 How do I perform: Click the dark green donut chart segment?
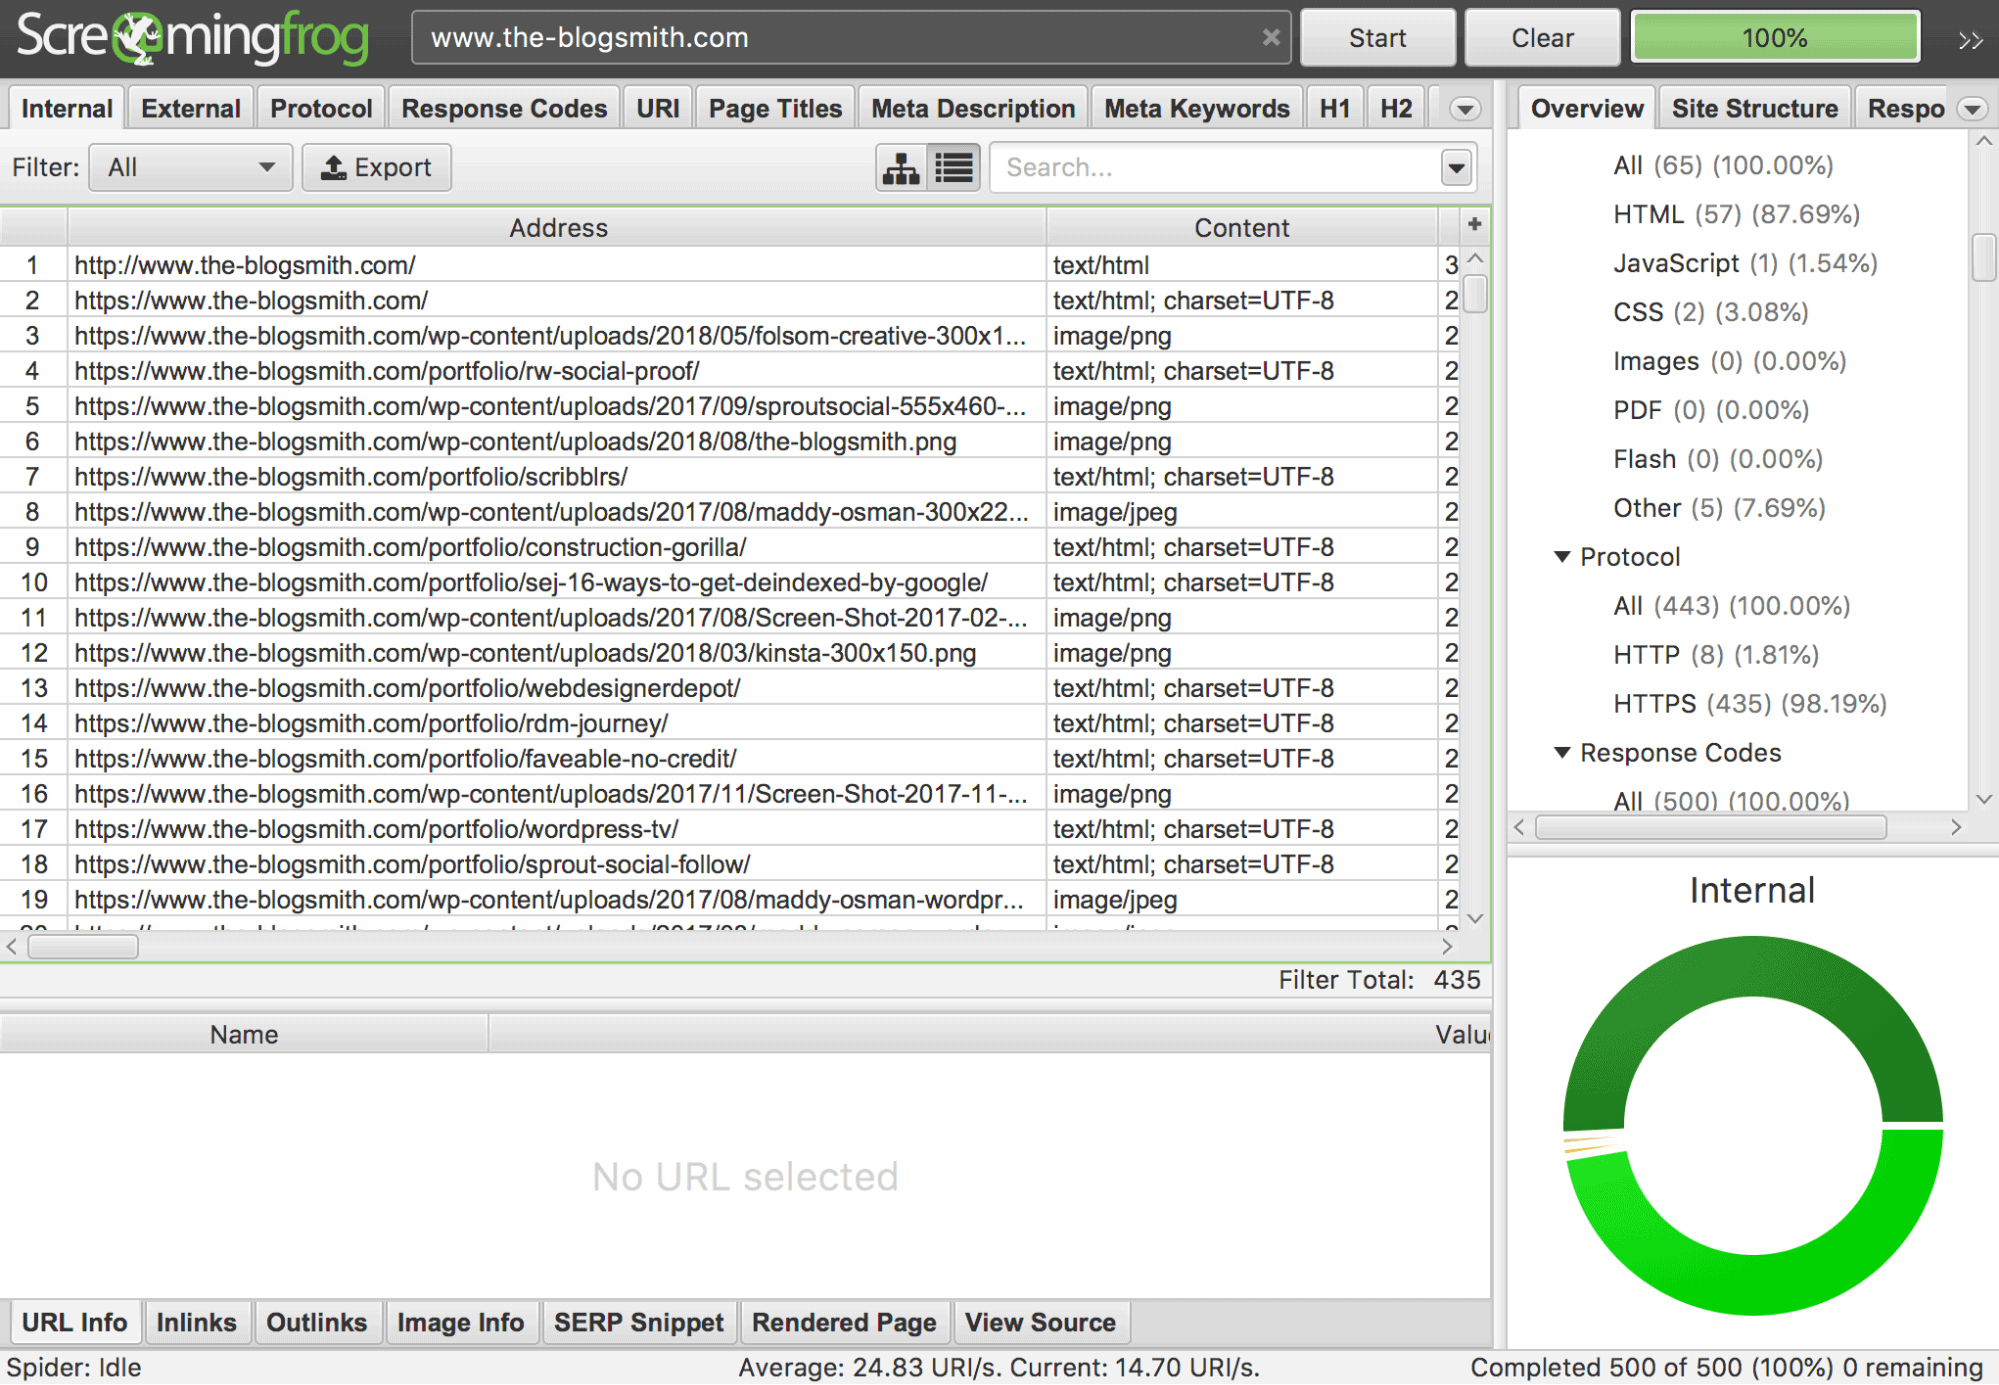pos(1752,965)
